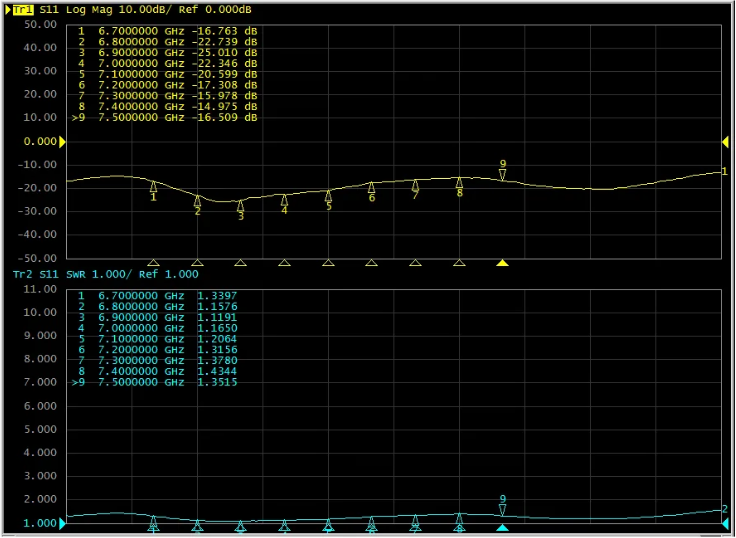Select active marker 9 on Log Mag trace
736x538 pixels.
click(x=503, y=175)
